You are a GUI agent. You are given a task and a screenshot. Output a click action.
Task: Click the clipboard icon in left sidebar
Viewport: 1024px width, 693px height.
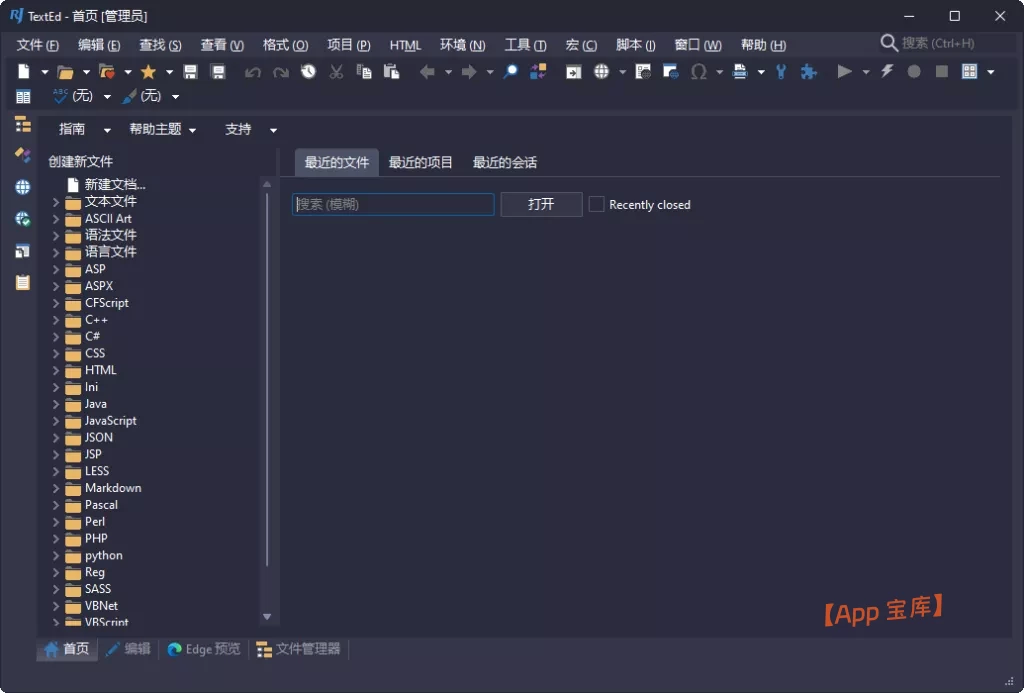[22, 283]
